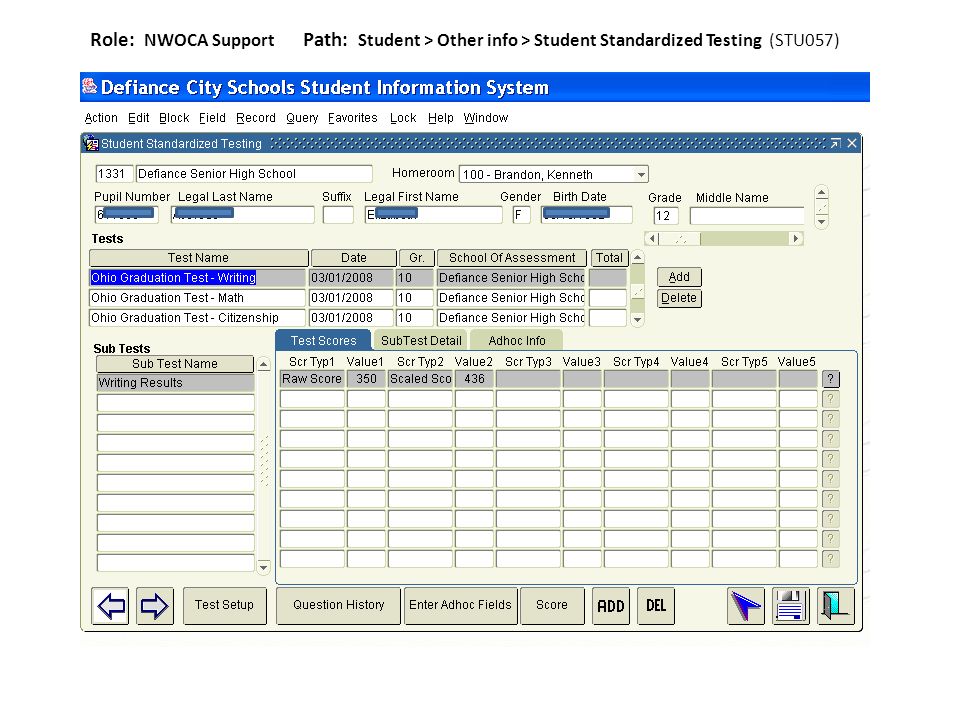
Task: Select the Writing Results sub test
Action: pyautogui.click(x=175, y=383)
